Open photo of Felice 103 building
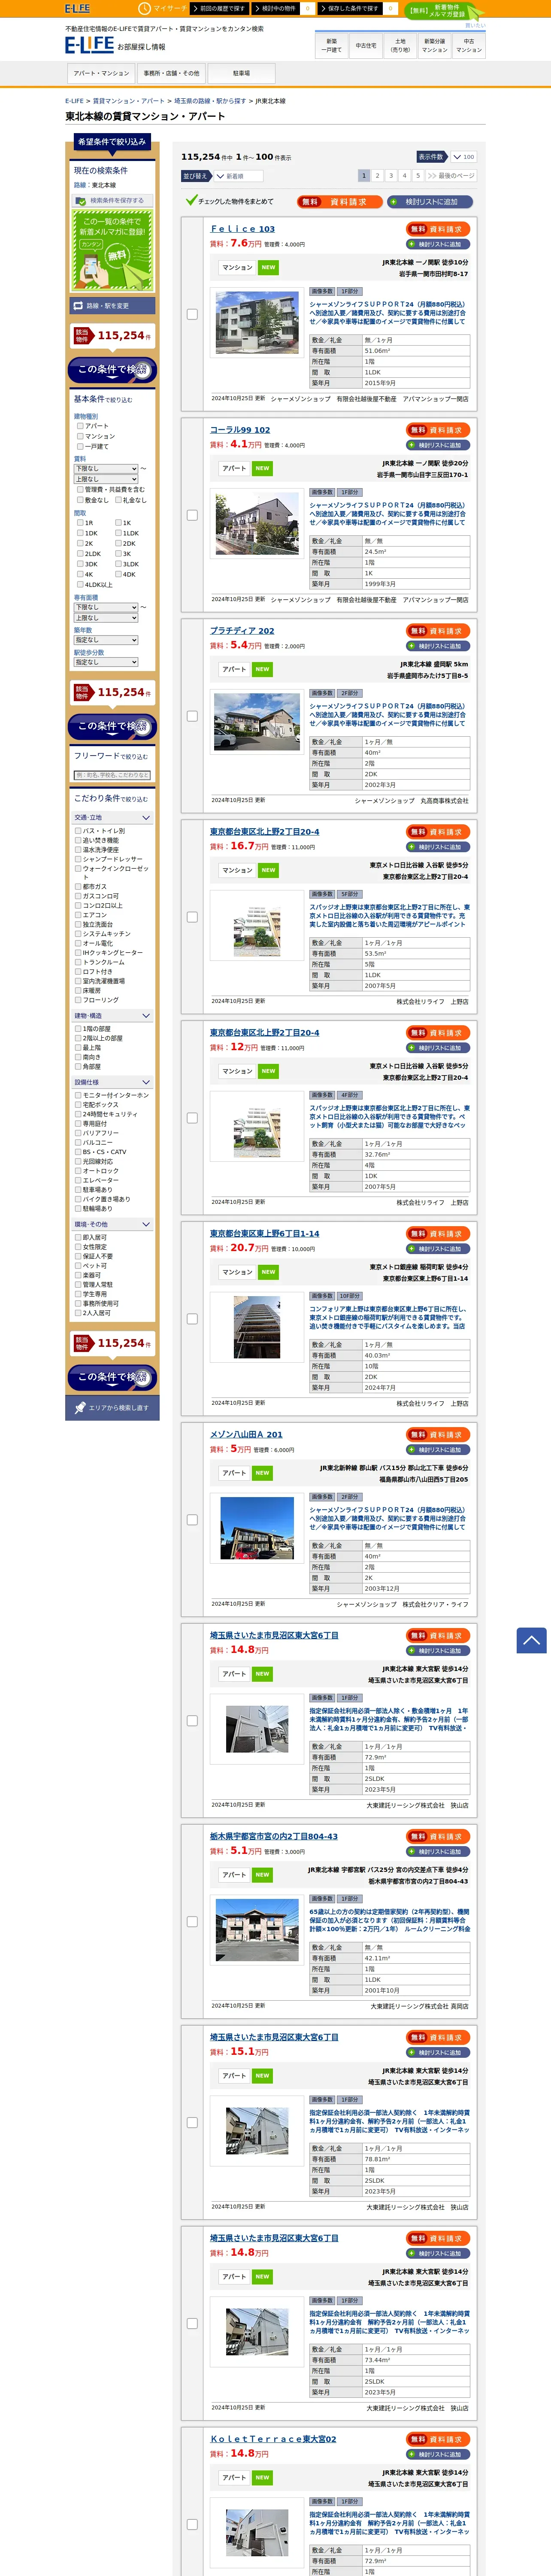Viewport: 551px width, 2576px height. point(257,323)
